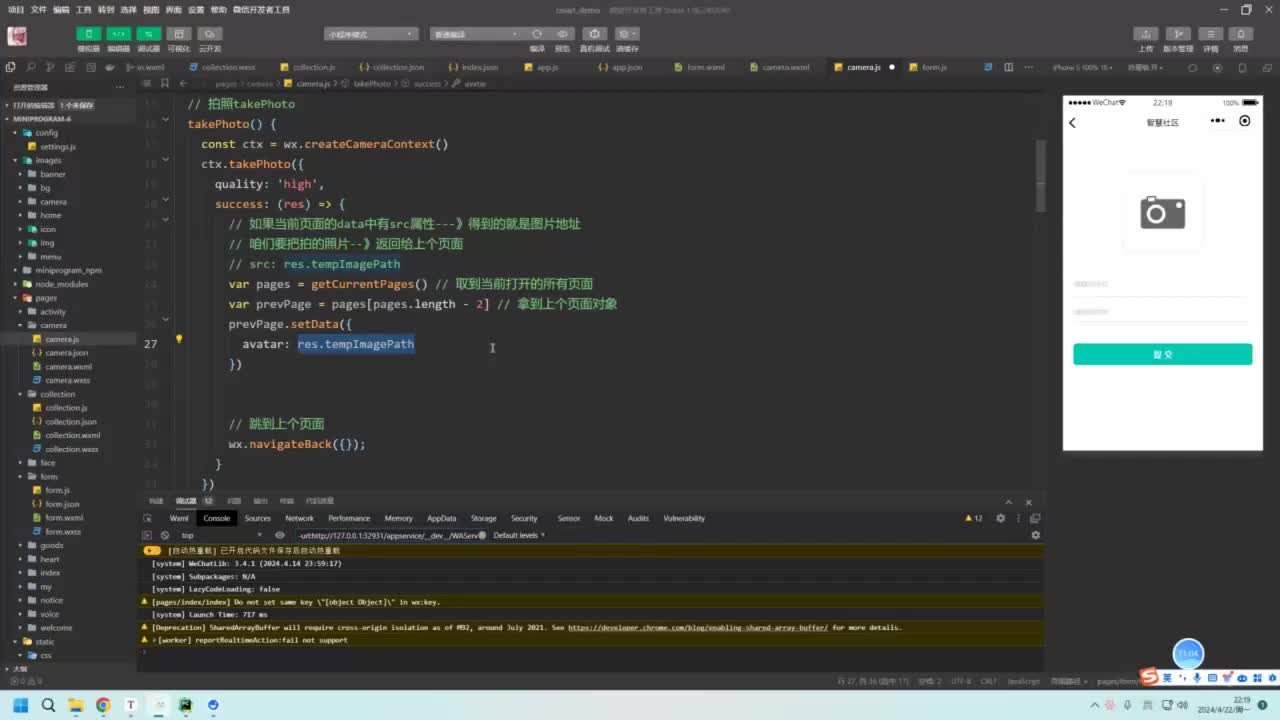Open the mini program mode dropdown
Viewport: 1280px width, 720px height.
(x=371, y=34)
